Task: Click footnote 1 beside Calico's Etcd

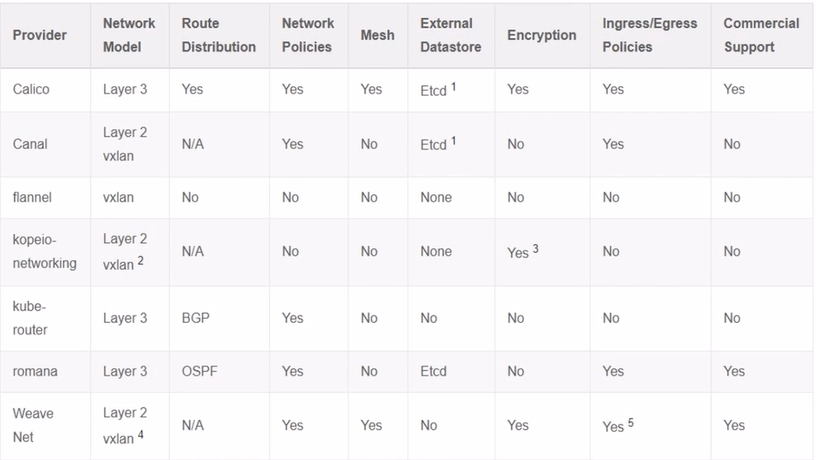Action: (x=454, y=86)
